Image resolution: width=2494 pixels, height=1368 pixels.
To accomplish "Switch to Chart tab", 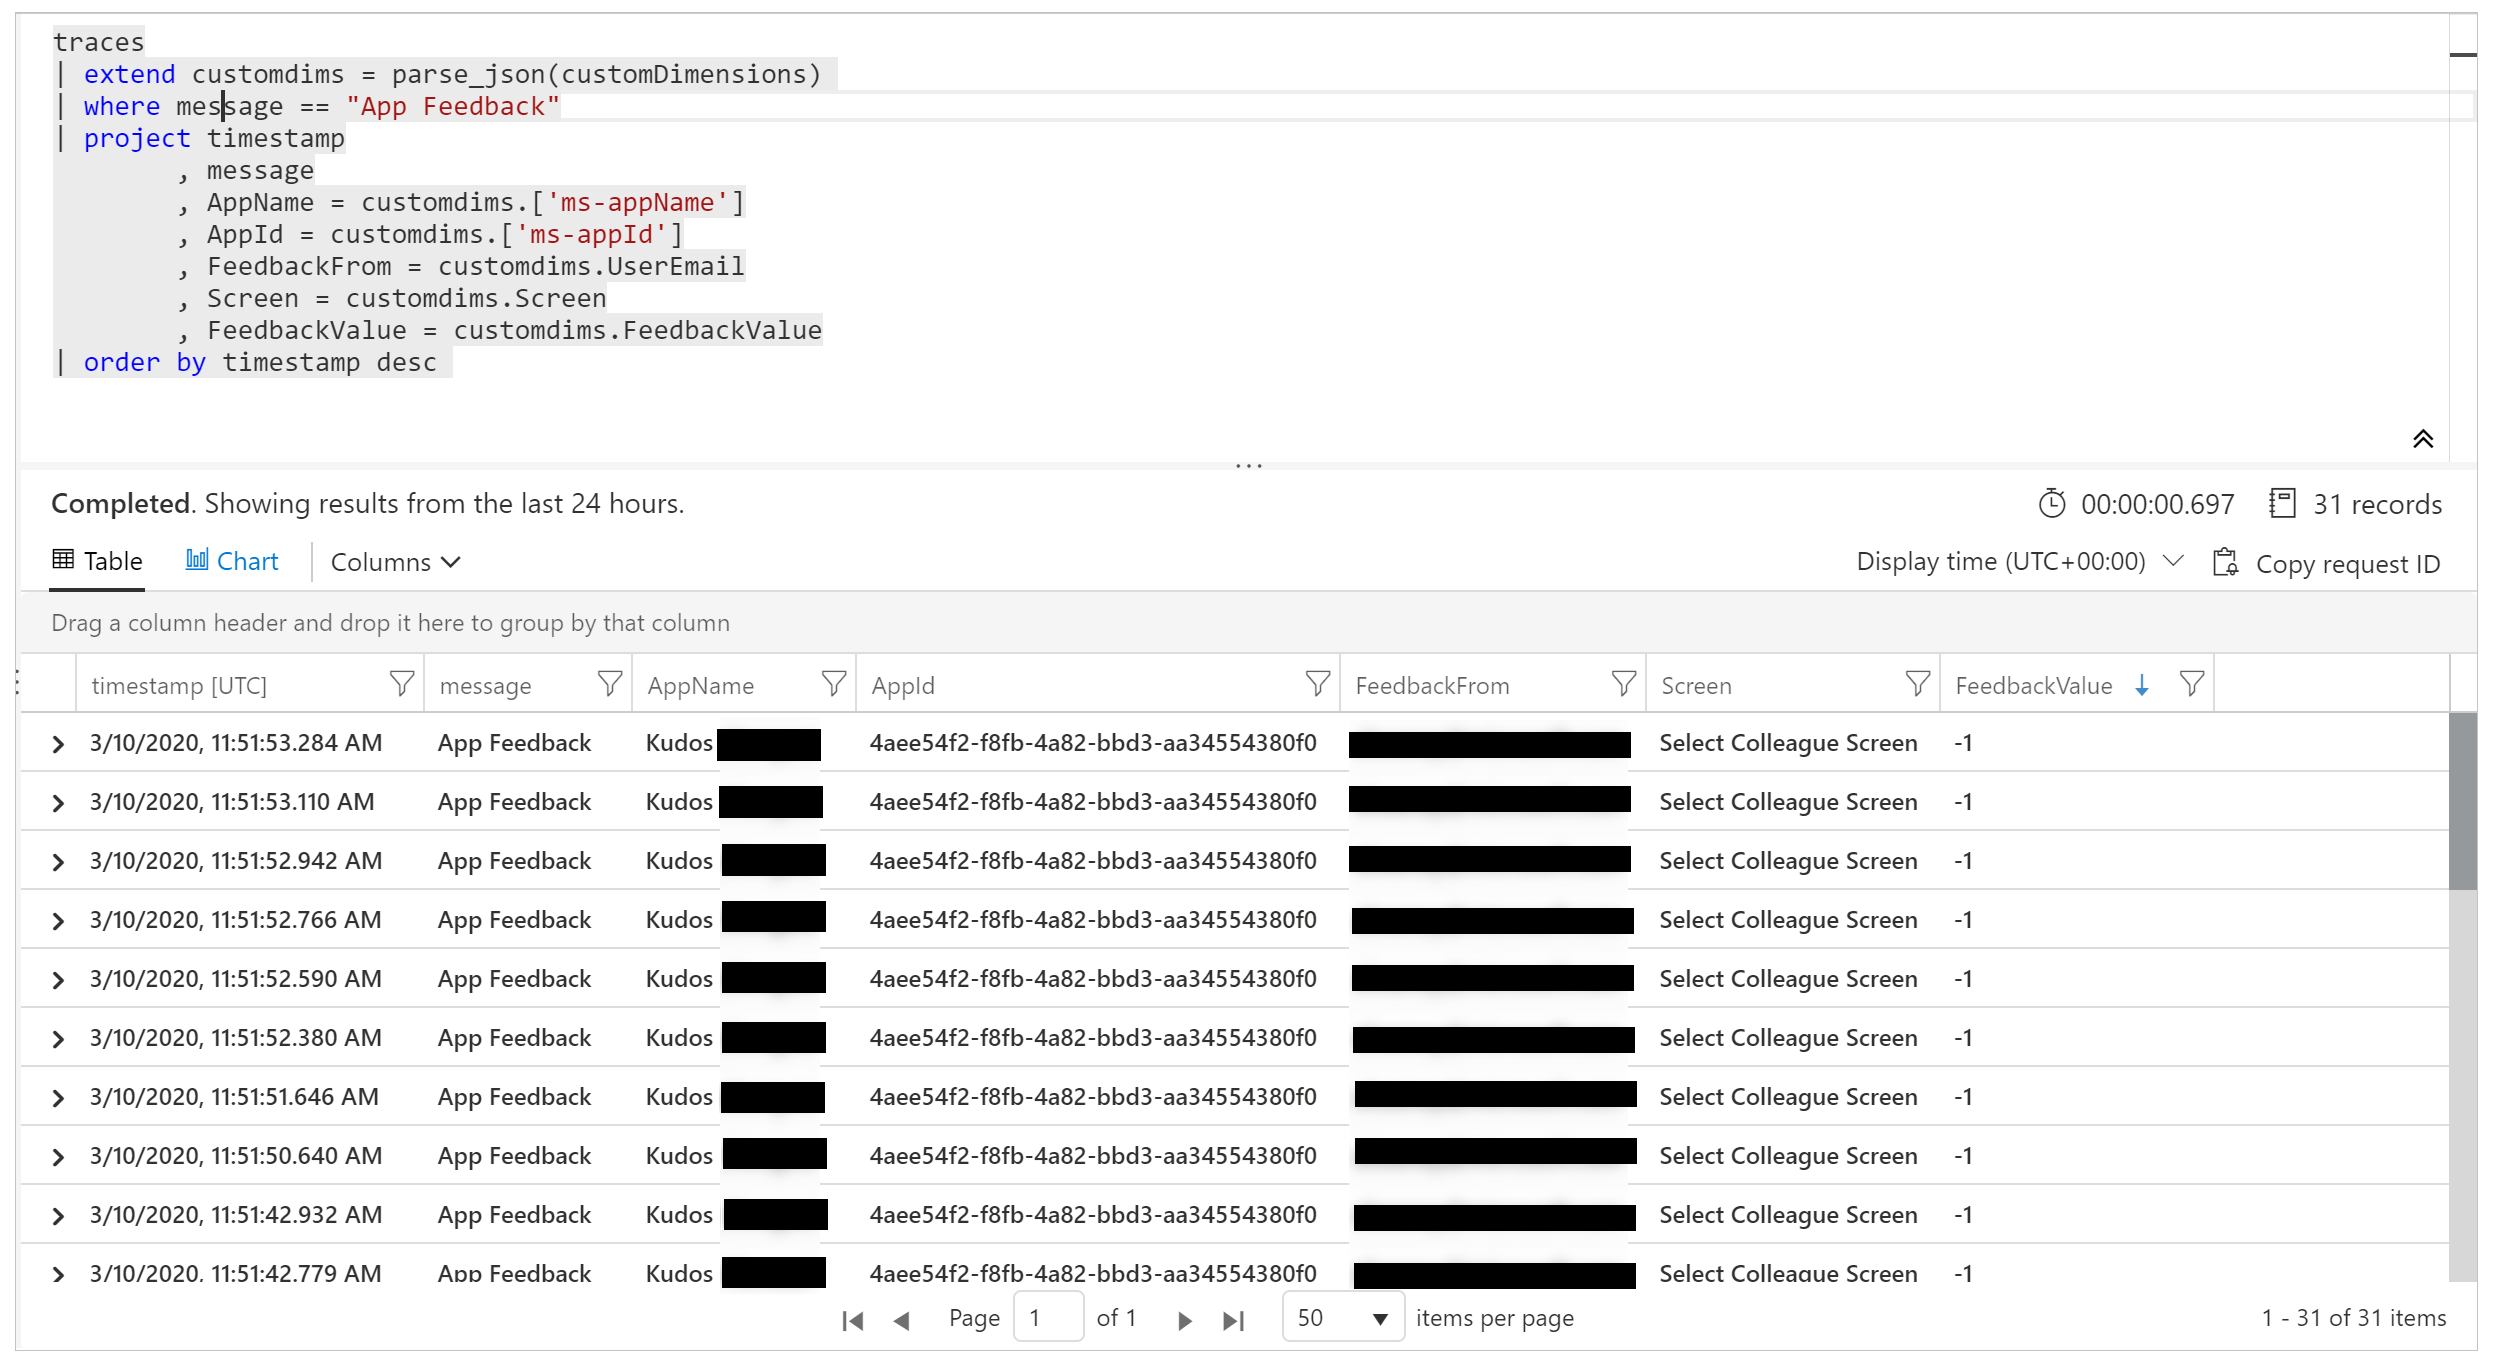I will [234, 561].
